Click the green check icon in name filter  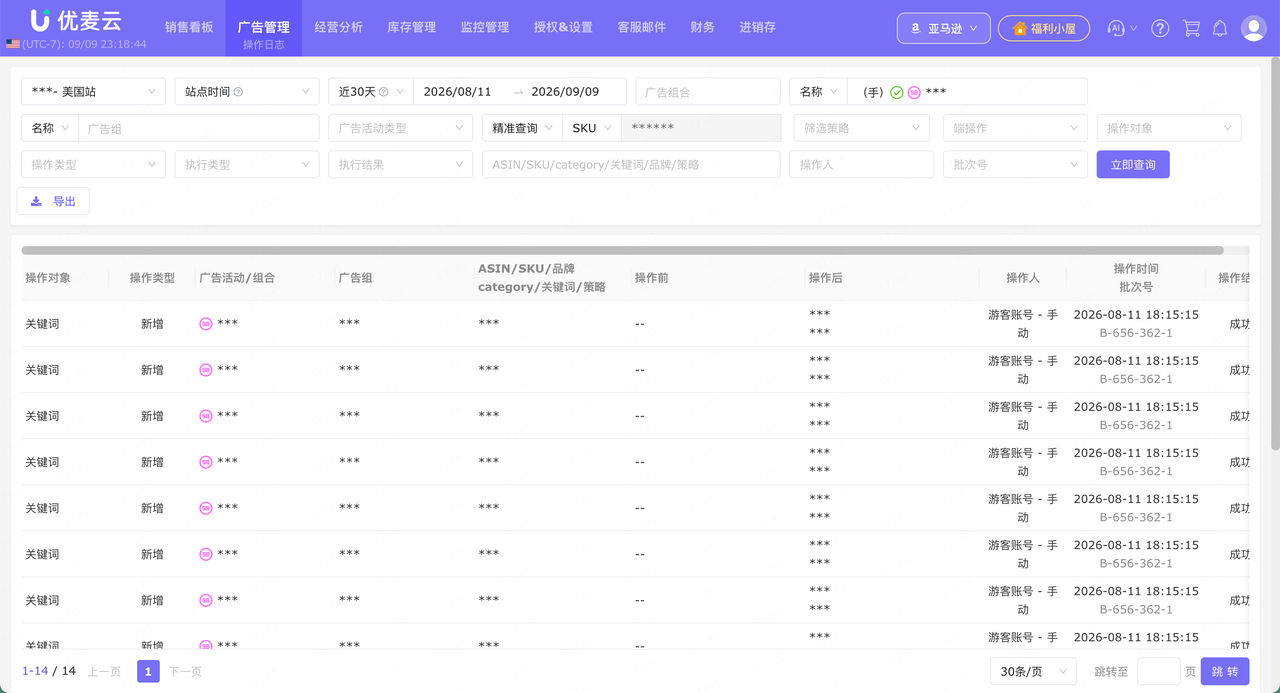coord(897,92)
